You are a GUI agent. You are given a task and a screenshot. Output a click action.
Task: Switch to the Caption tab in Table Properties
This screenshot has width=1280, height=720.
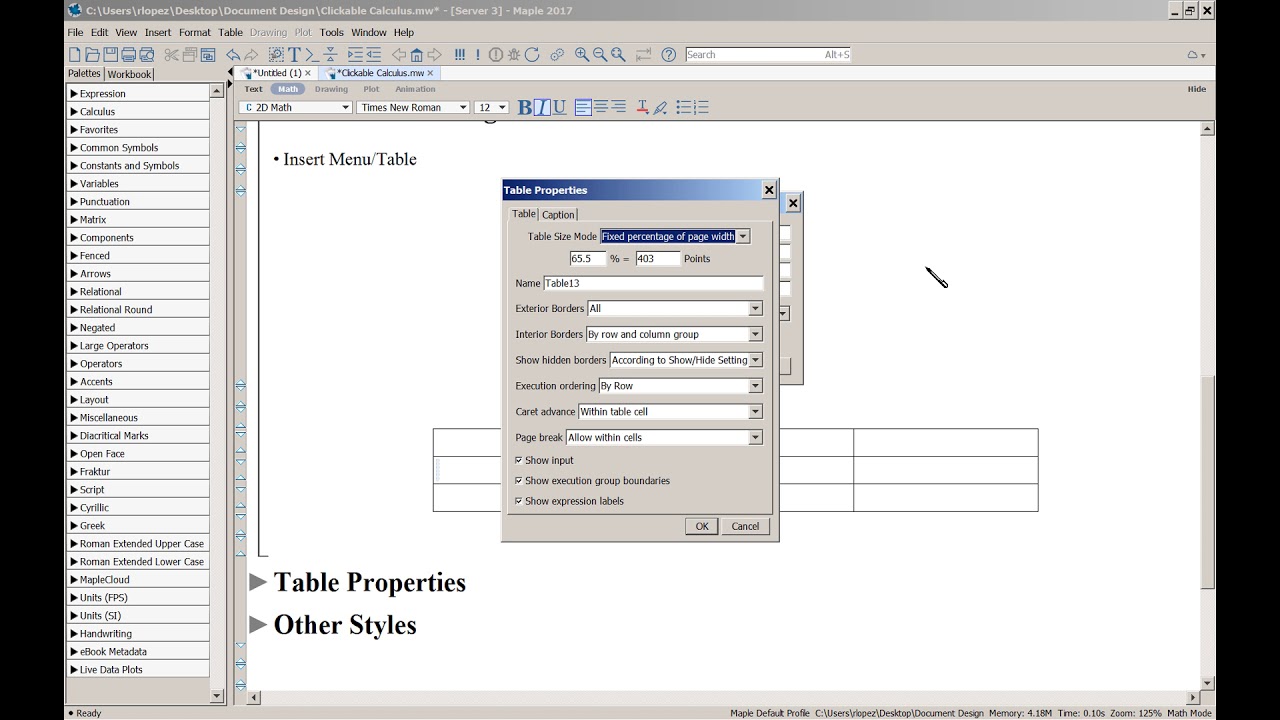pyautogui.click(x=558, y=215)
